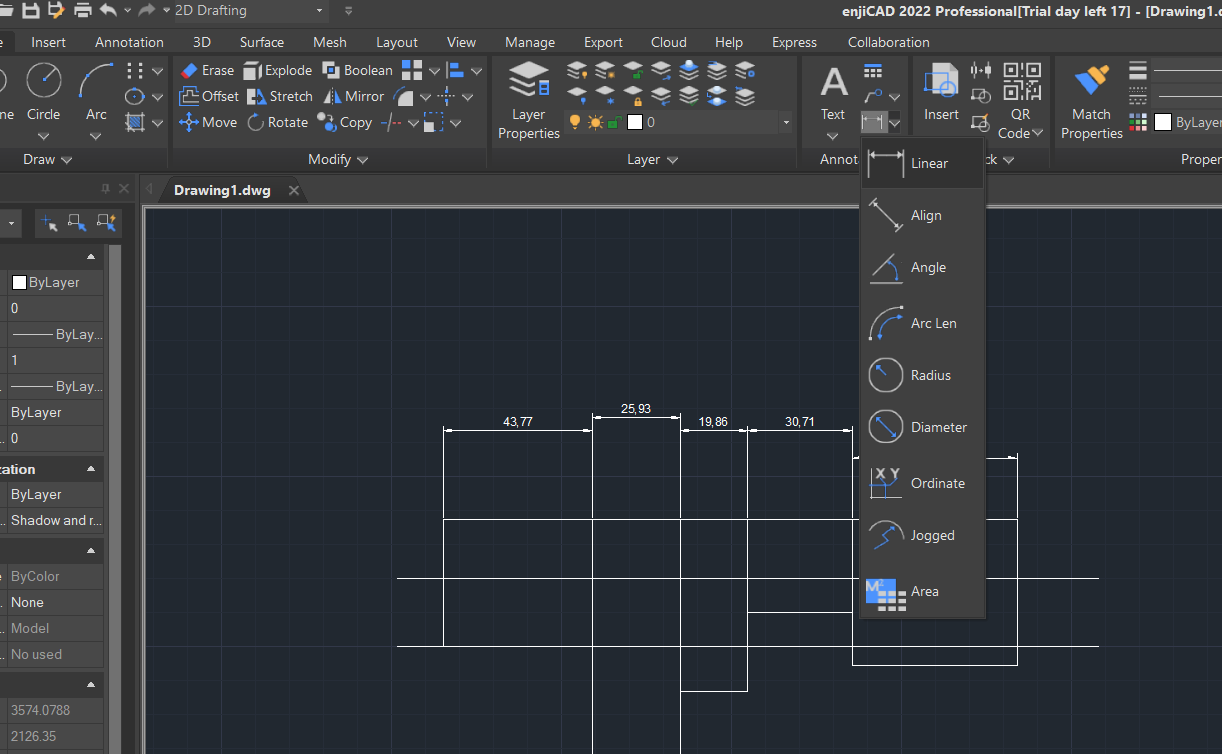Toggle layer lock padlock icon
The height and width of the screenshot is (754, 1222).
pos(615,122)
